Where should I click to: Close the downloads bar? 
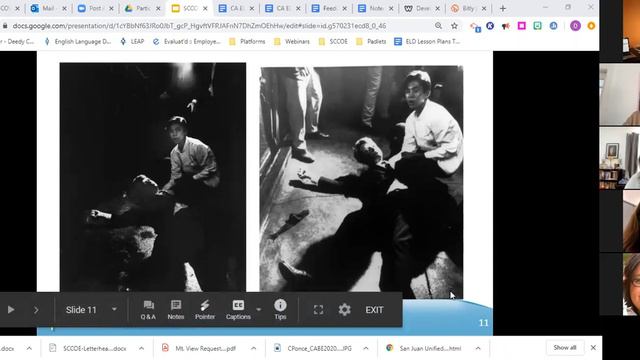pyautogui.click(x=593, y=348)
